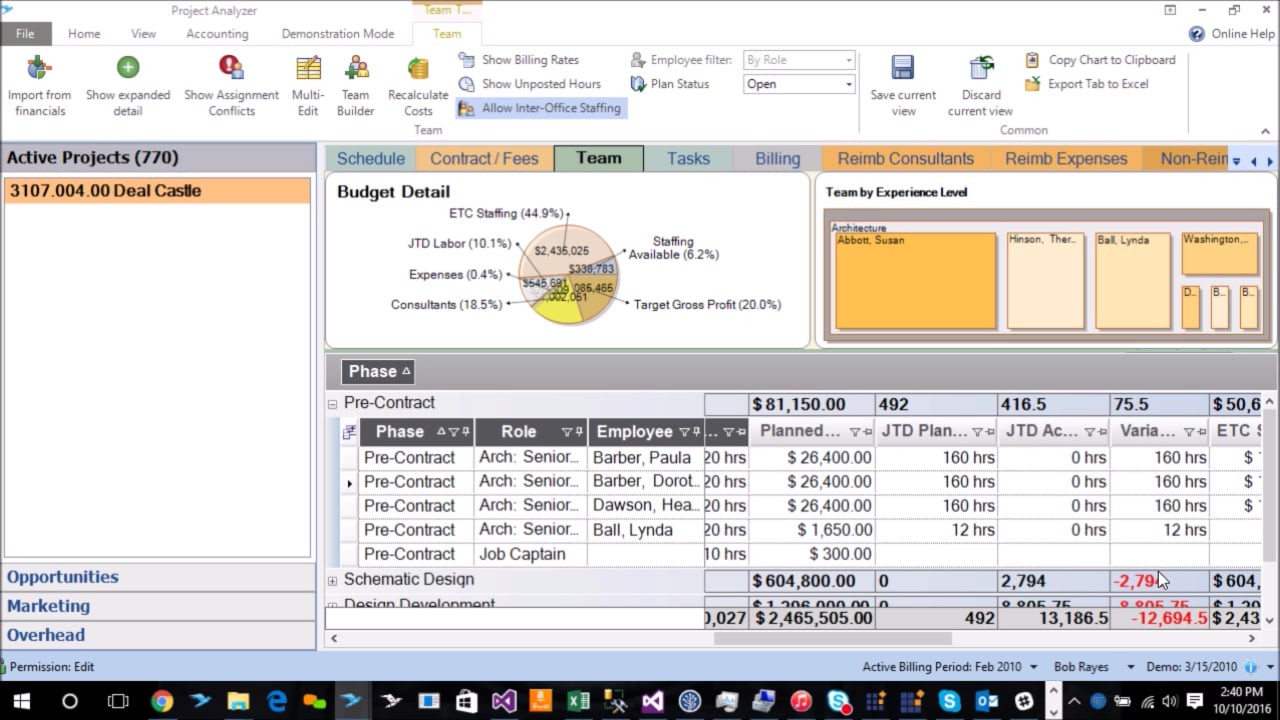
Task: Select project 3107.004.00 Deal Castle
Action: click(x=157, y=191)
